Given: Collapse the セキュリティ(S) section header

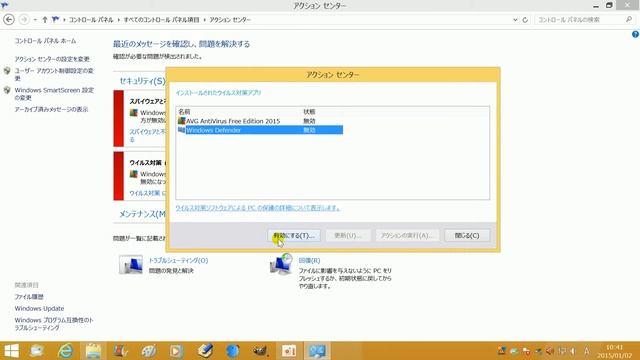Looking at the screenshot, I should (142, 81).
